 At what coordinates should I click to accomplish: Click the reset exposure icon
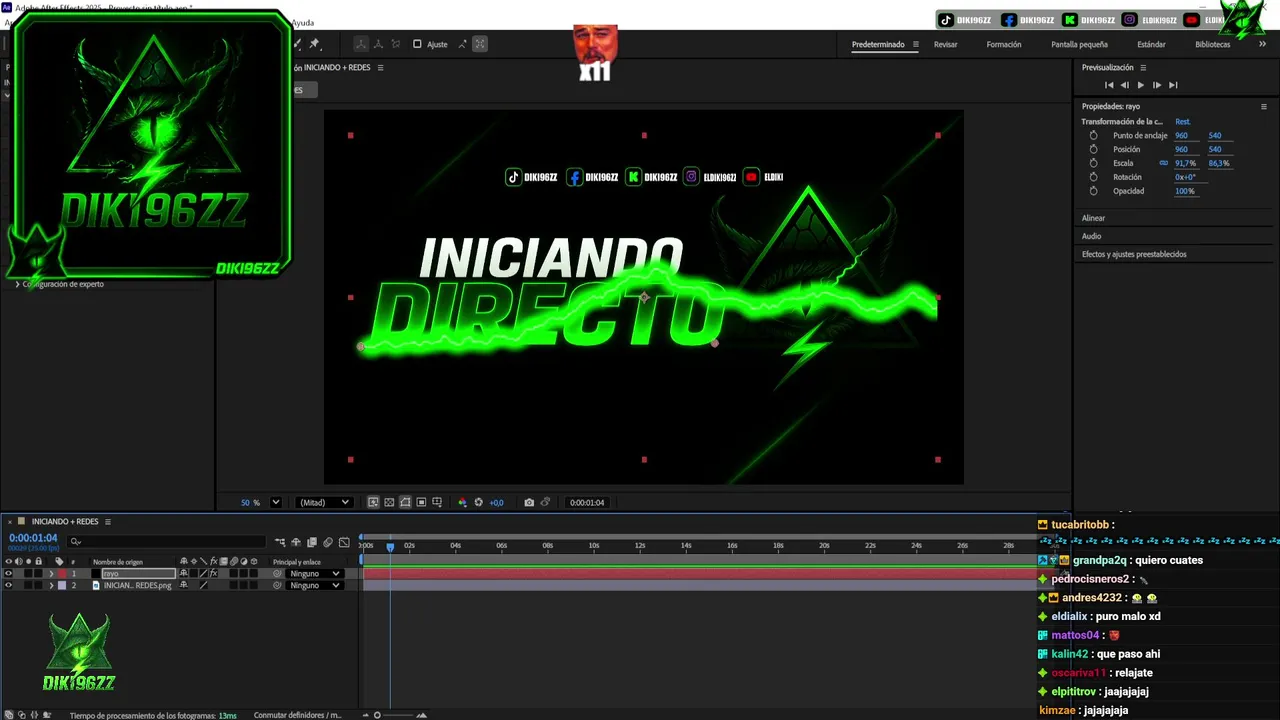pyautogui.click(x=478, y=502)
